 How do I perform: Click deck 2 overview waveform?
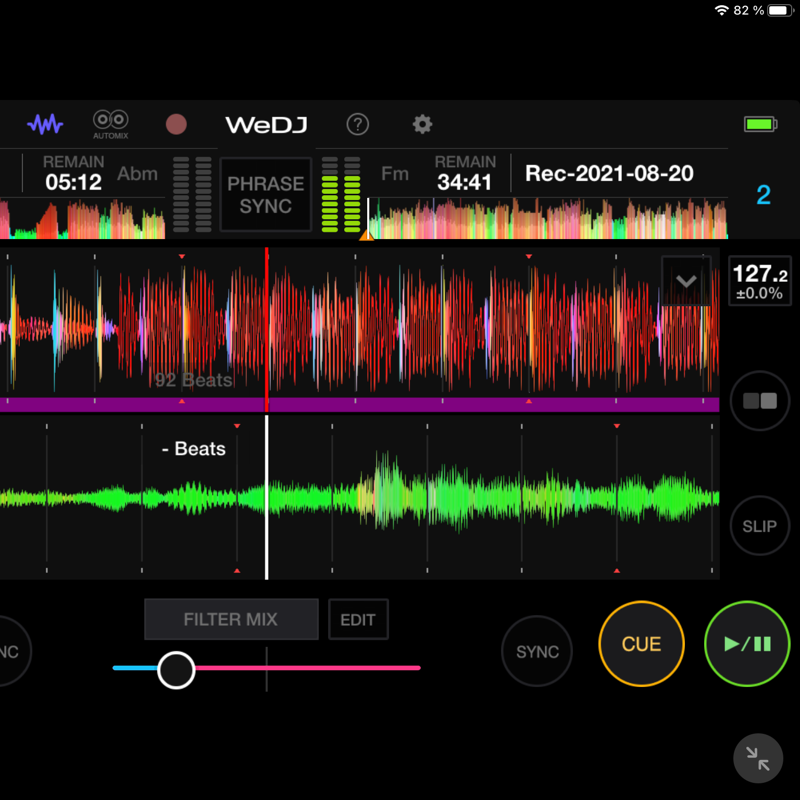(548, 219)
